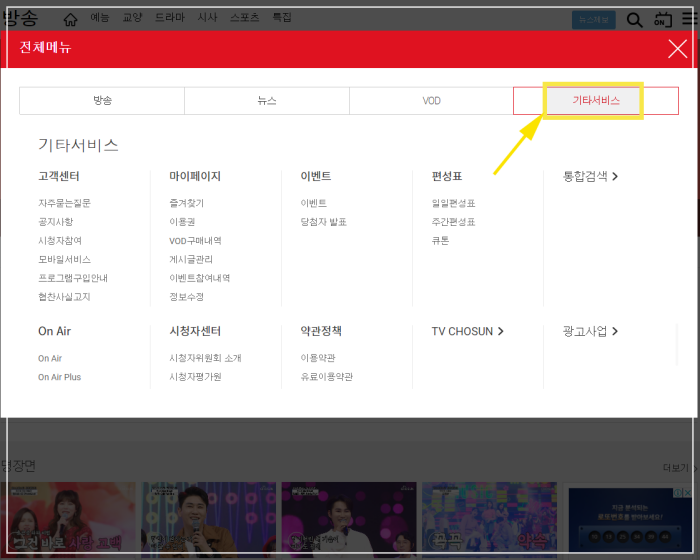The height and width of the screenshot is (560, 700).
Task: Open 유료이용약관 link
Action: pyautogui.click(x=326, y=377)
